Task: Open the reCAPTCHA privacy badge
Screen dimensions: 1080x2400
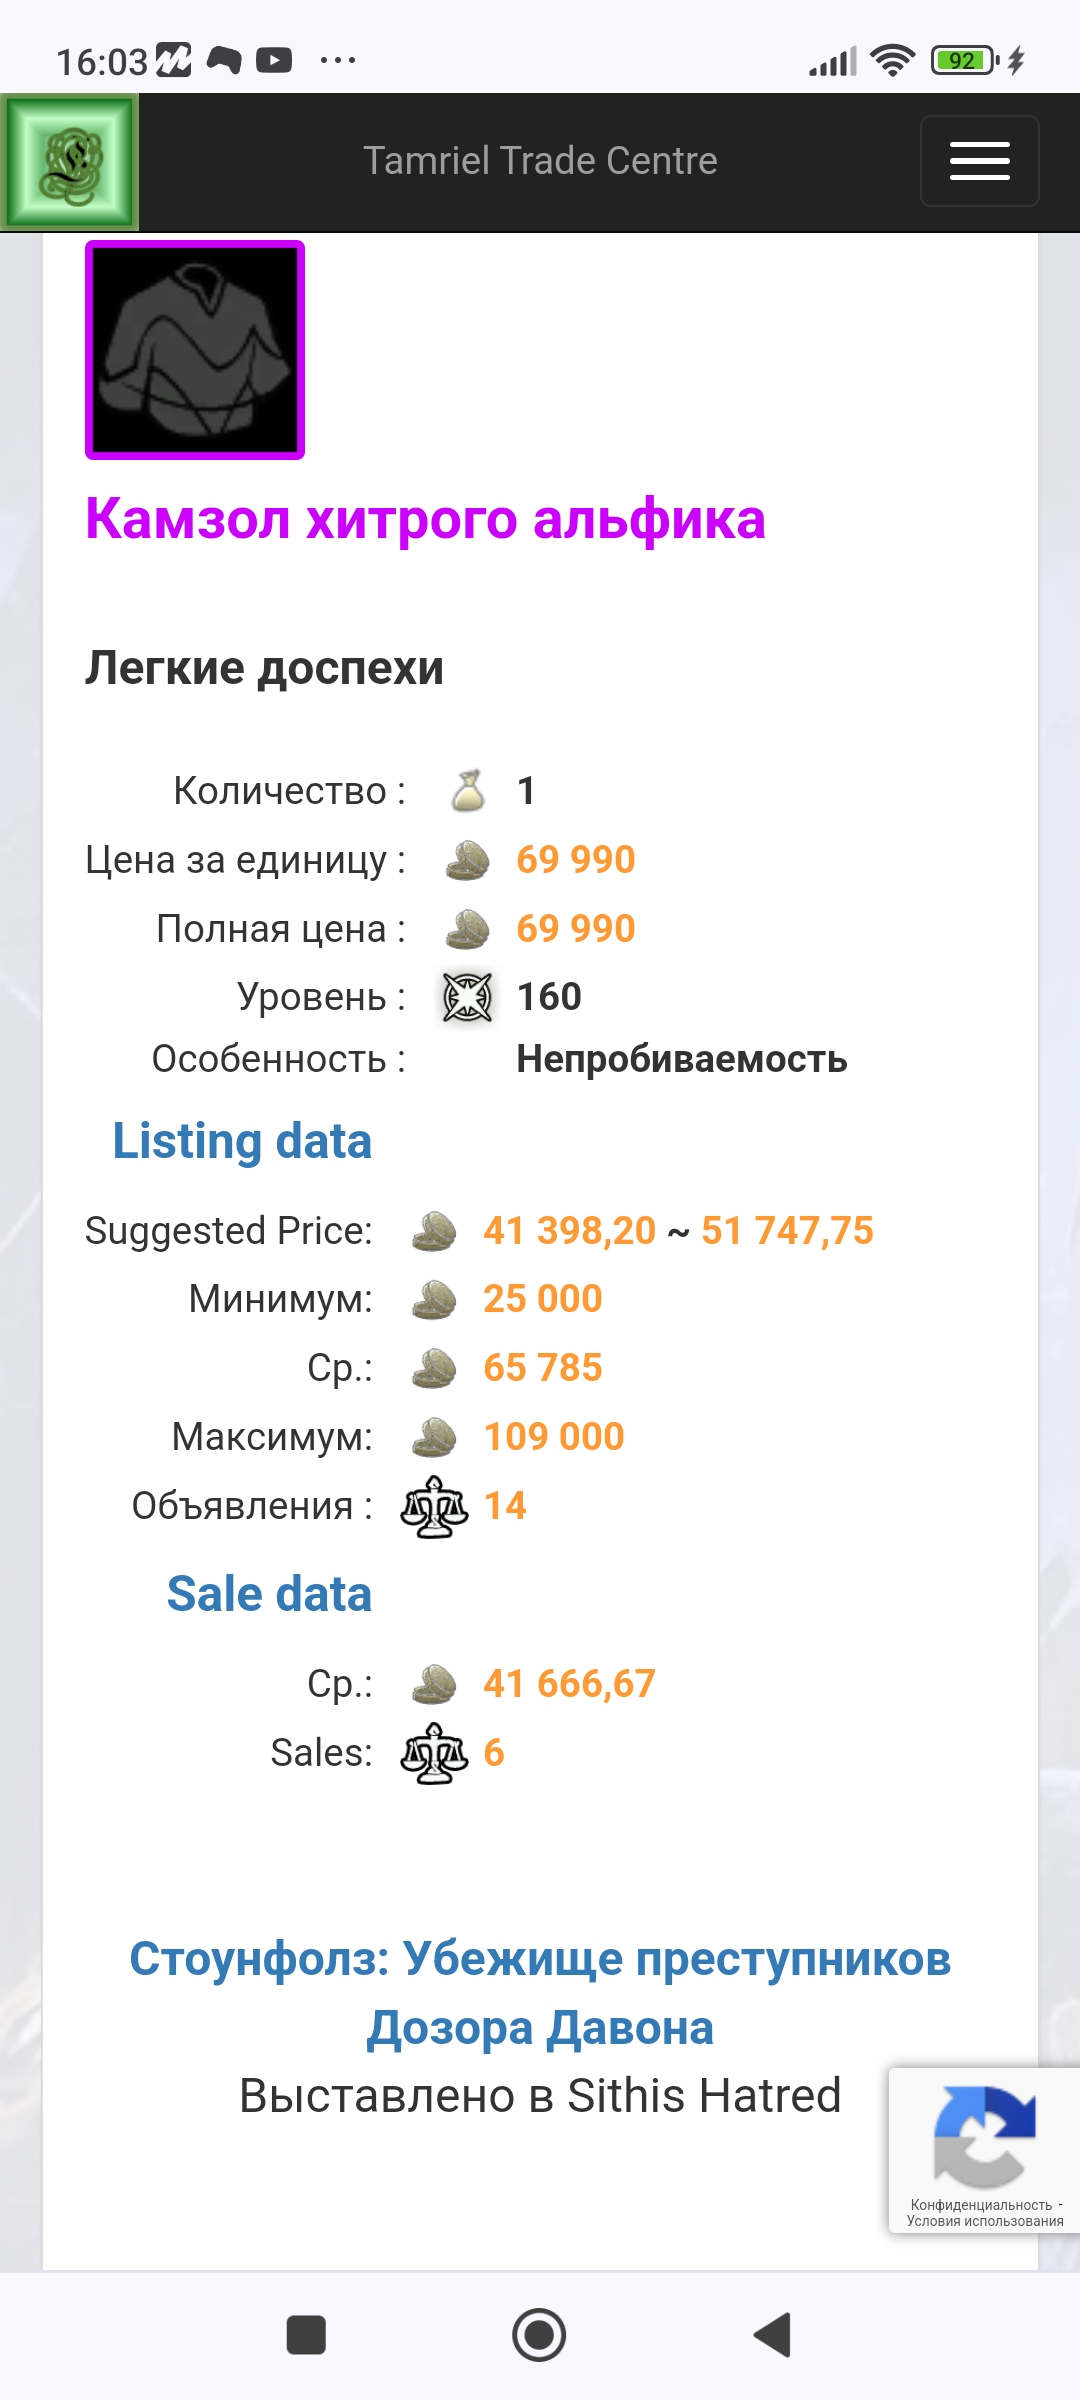Action: coord(984,2150)
